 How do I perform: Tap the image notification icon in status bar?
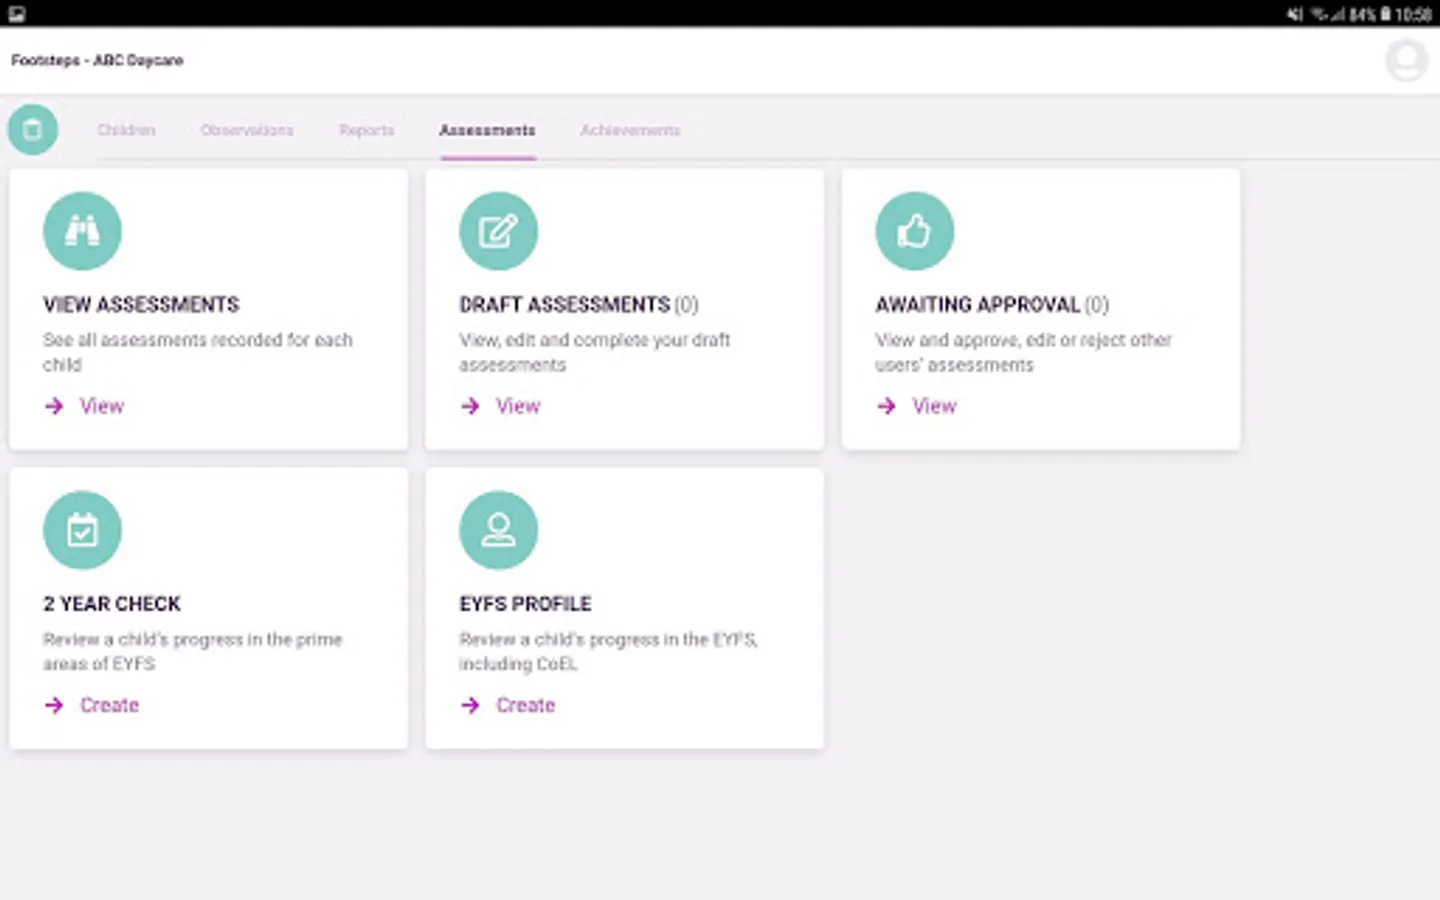[17, 14]
